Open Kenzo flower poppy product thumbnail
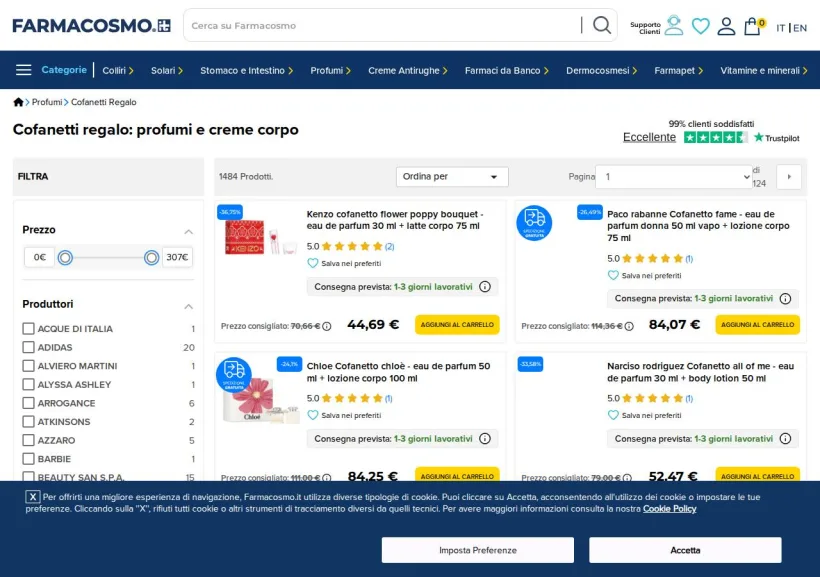820x577 pixels. click(260, 238)
